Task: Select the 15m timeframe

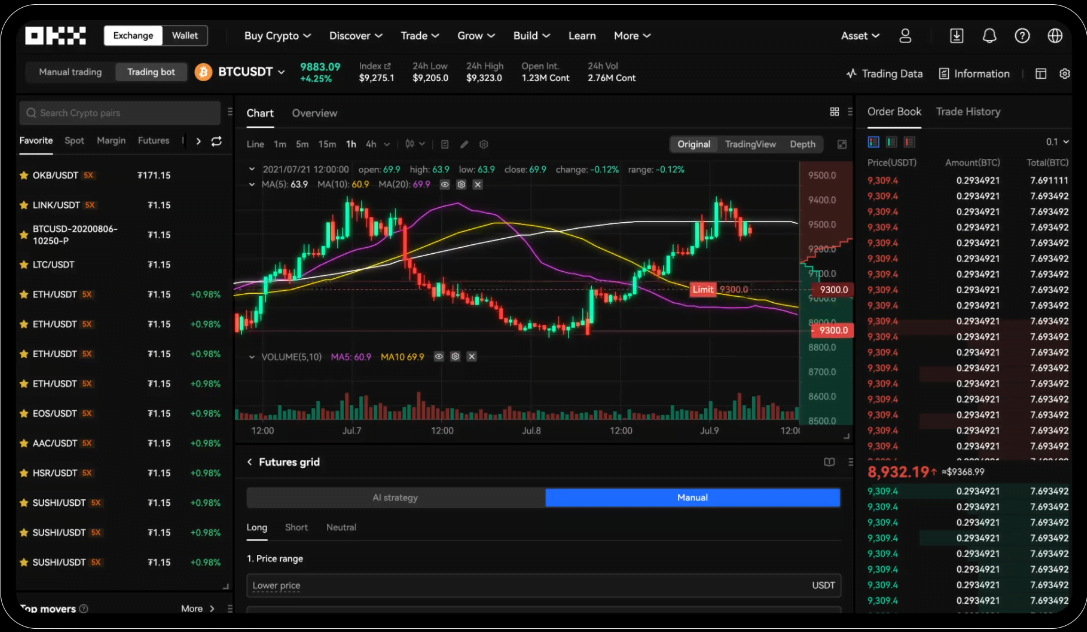Action: pyautogui.click(x=327, y=144)
